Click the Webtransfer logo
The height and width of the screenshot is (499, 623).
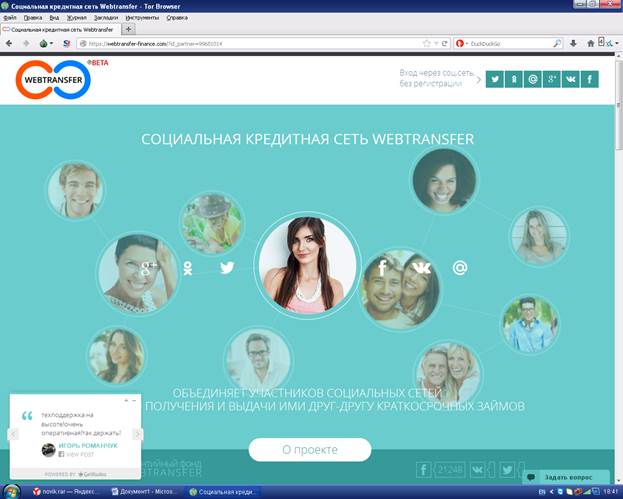click(x=53, y=79)
